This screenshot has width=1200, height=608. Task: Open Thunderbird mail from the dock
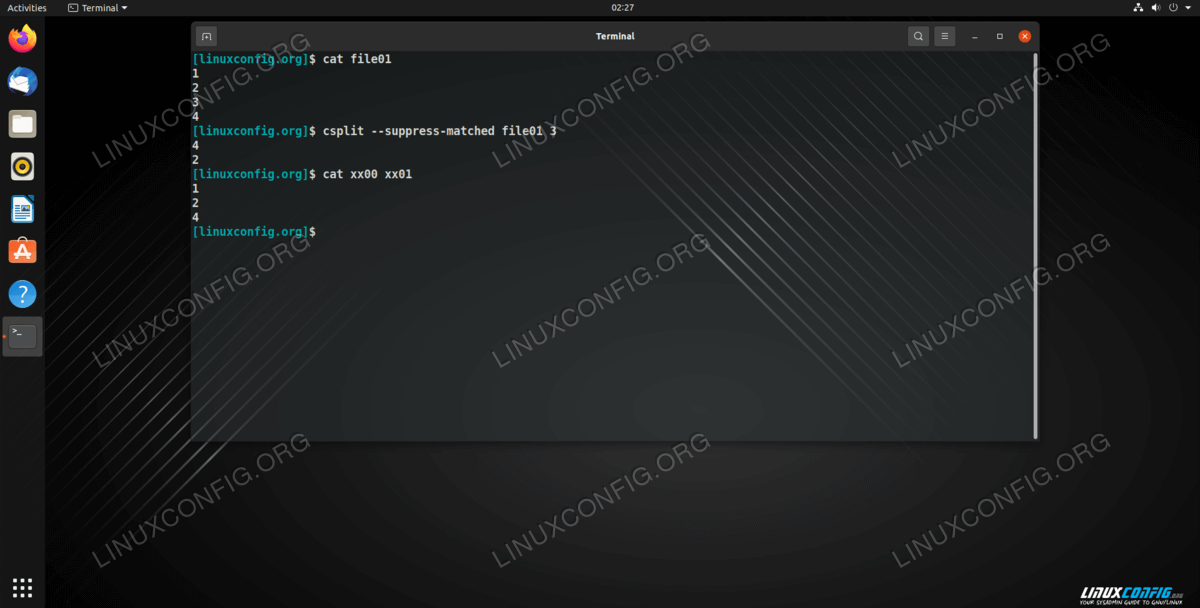point(22,82)
